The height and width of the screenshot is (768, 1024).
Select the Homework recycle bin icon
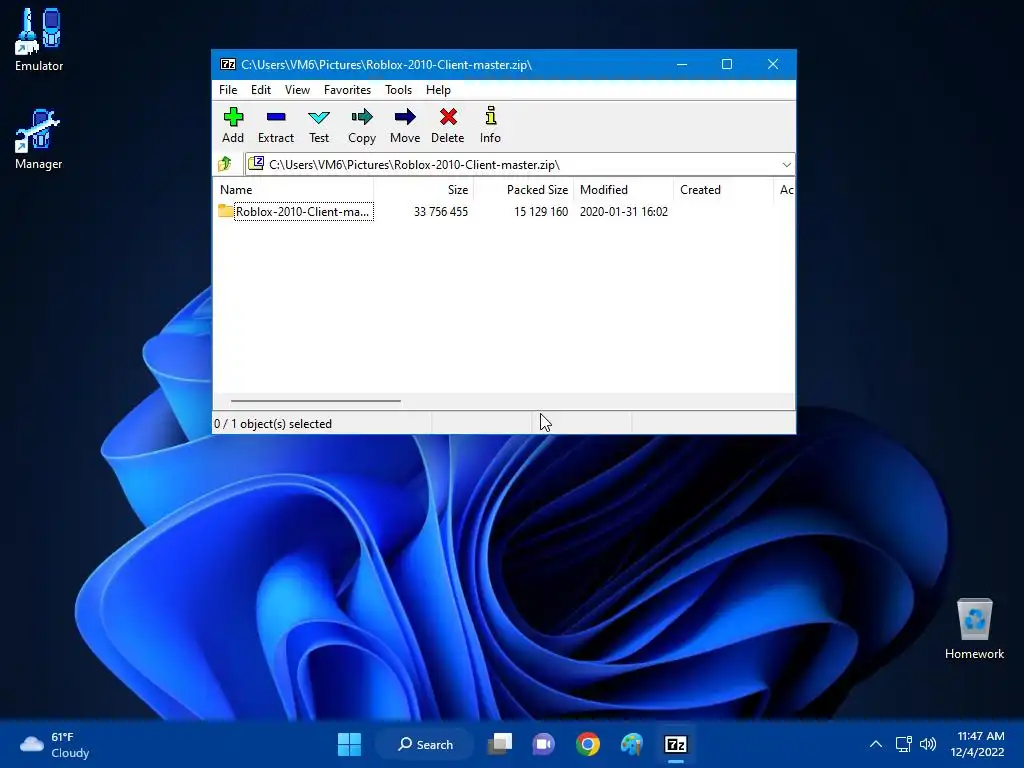pos(974,628)
